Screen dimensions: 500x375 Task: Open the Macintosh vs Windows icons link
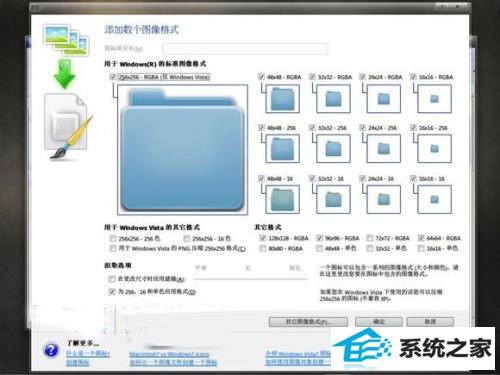[x=169, y=354]
